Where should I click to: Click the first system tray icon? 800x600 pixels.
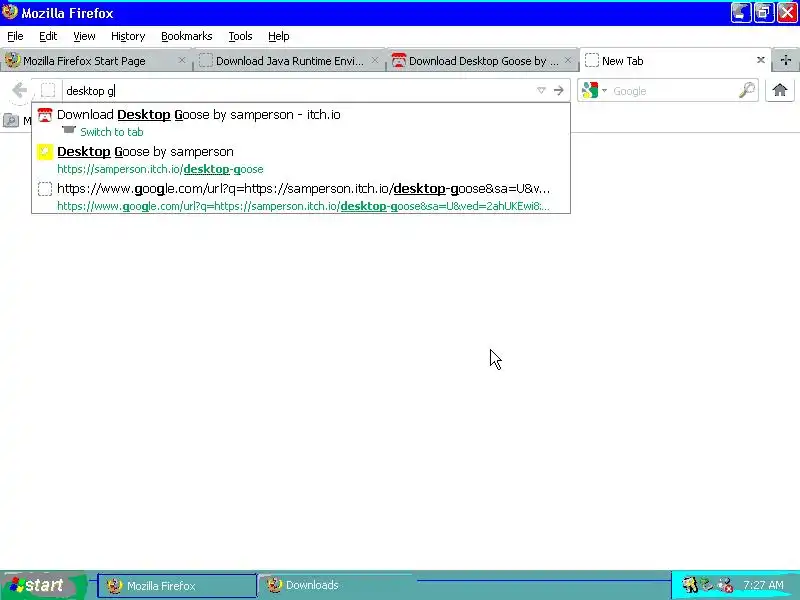coord(690,585)
